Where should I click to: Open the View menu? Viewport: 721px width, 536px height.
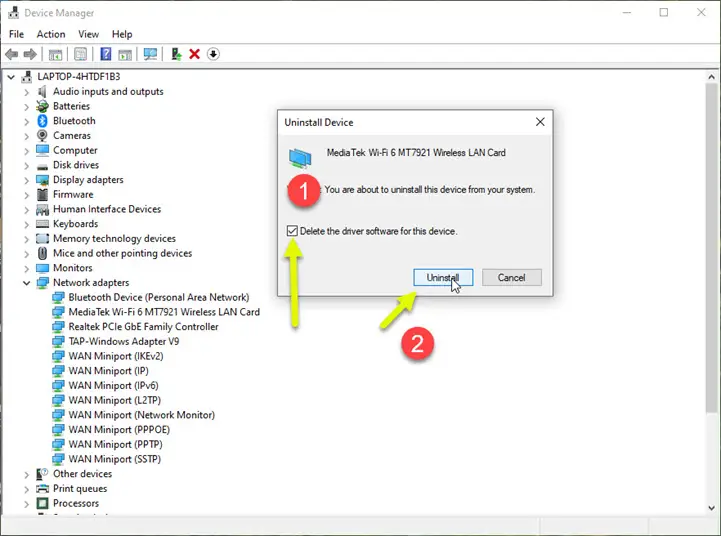(88, 34)
